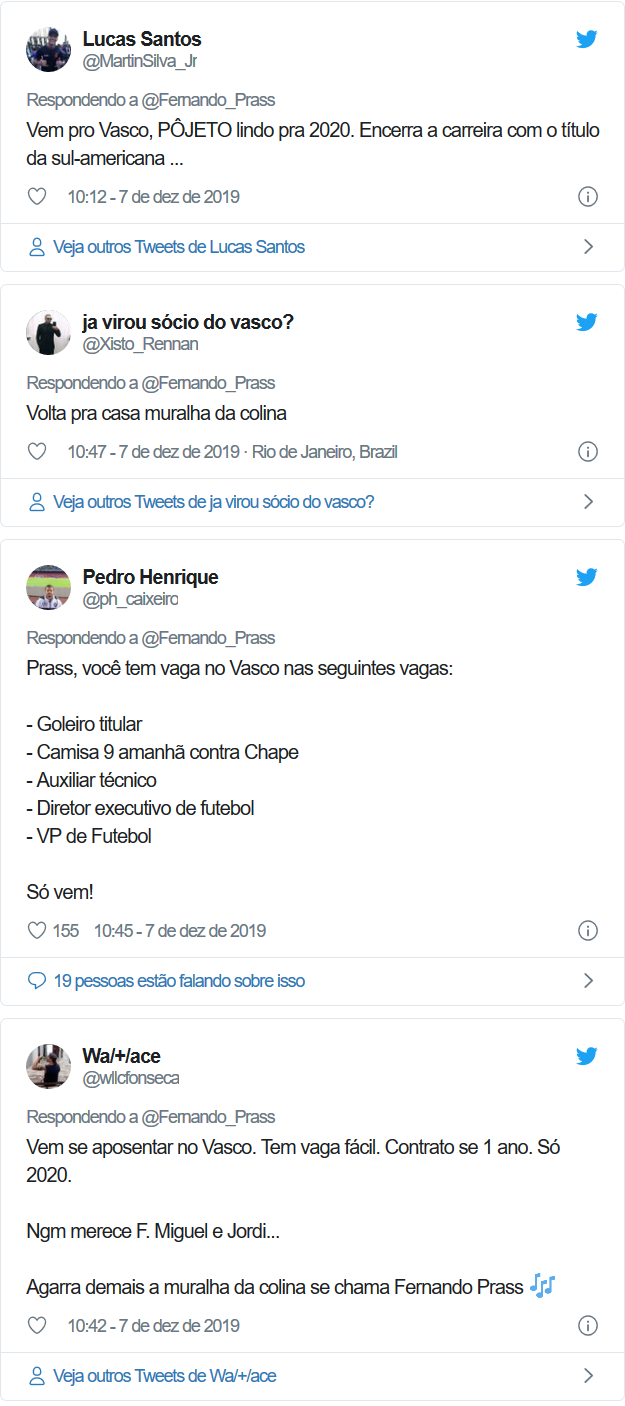Click @Fernando_Prass mention in Pedro Henrique's reply
625x1406 pixels.
(x=208, y=638)
